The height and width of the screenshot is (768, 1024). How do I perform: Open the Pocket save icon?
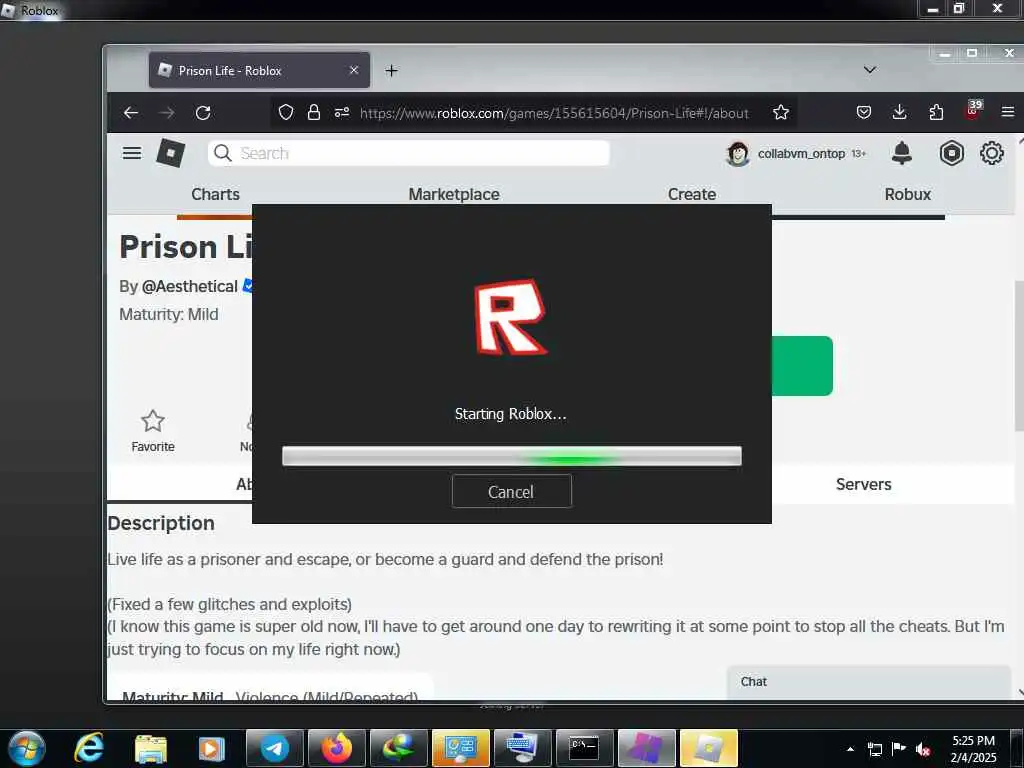click(863, 112)
